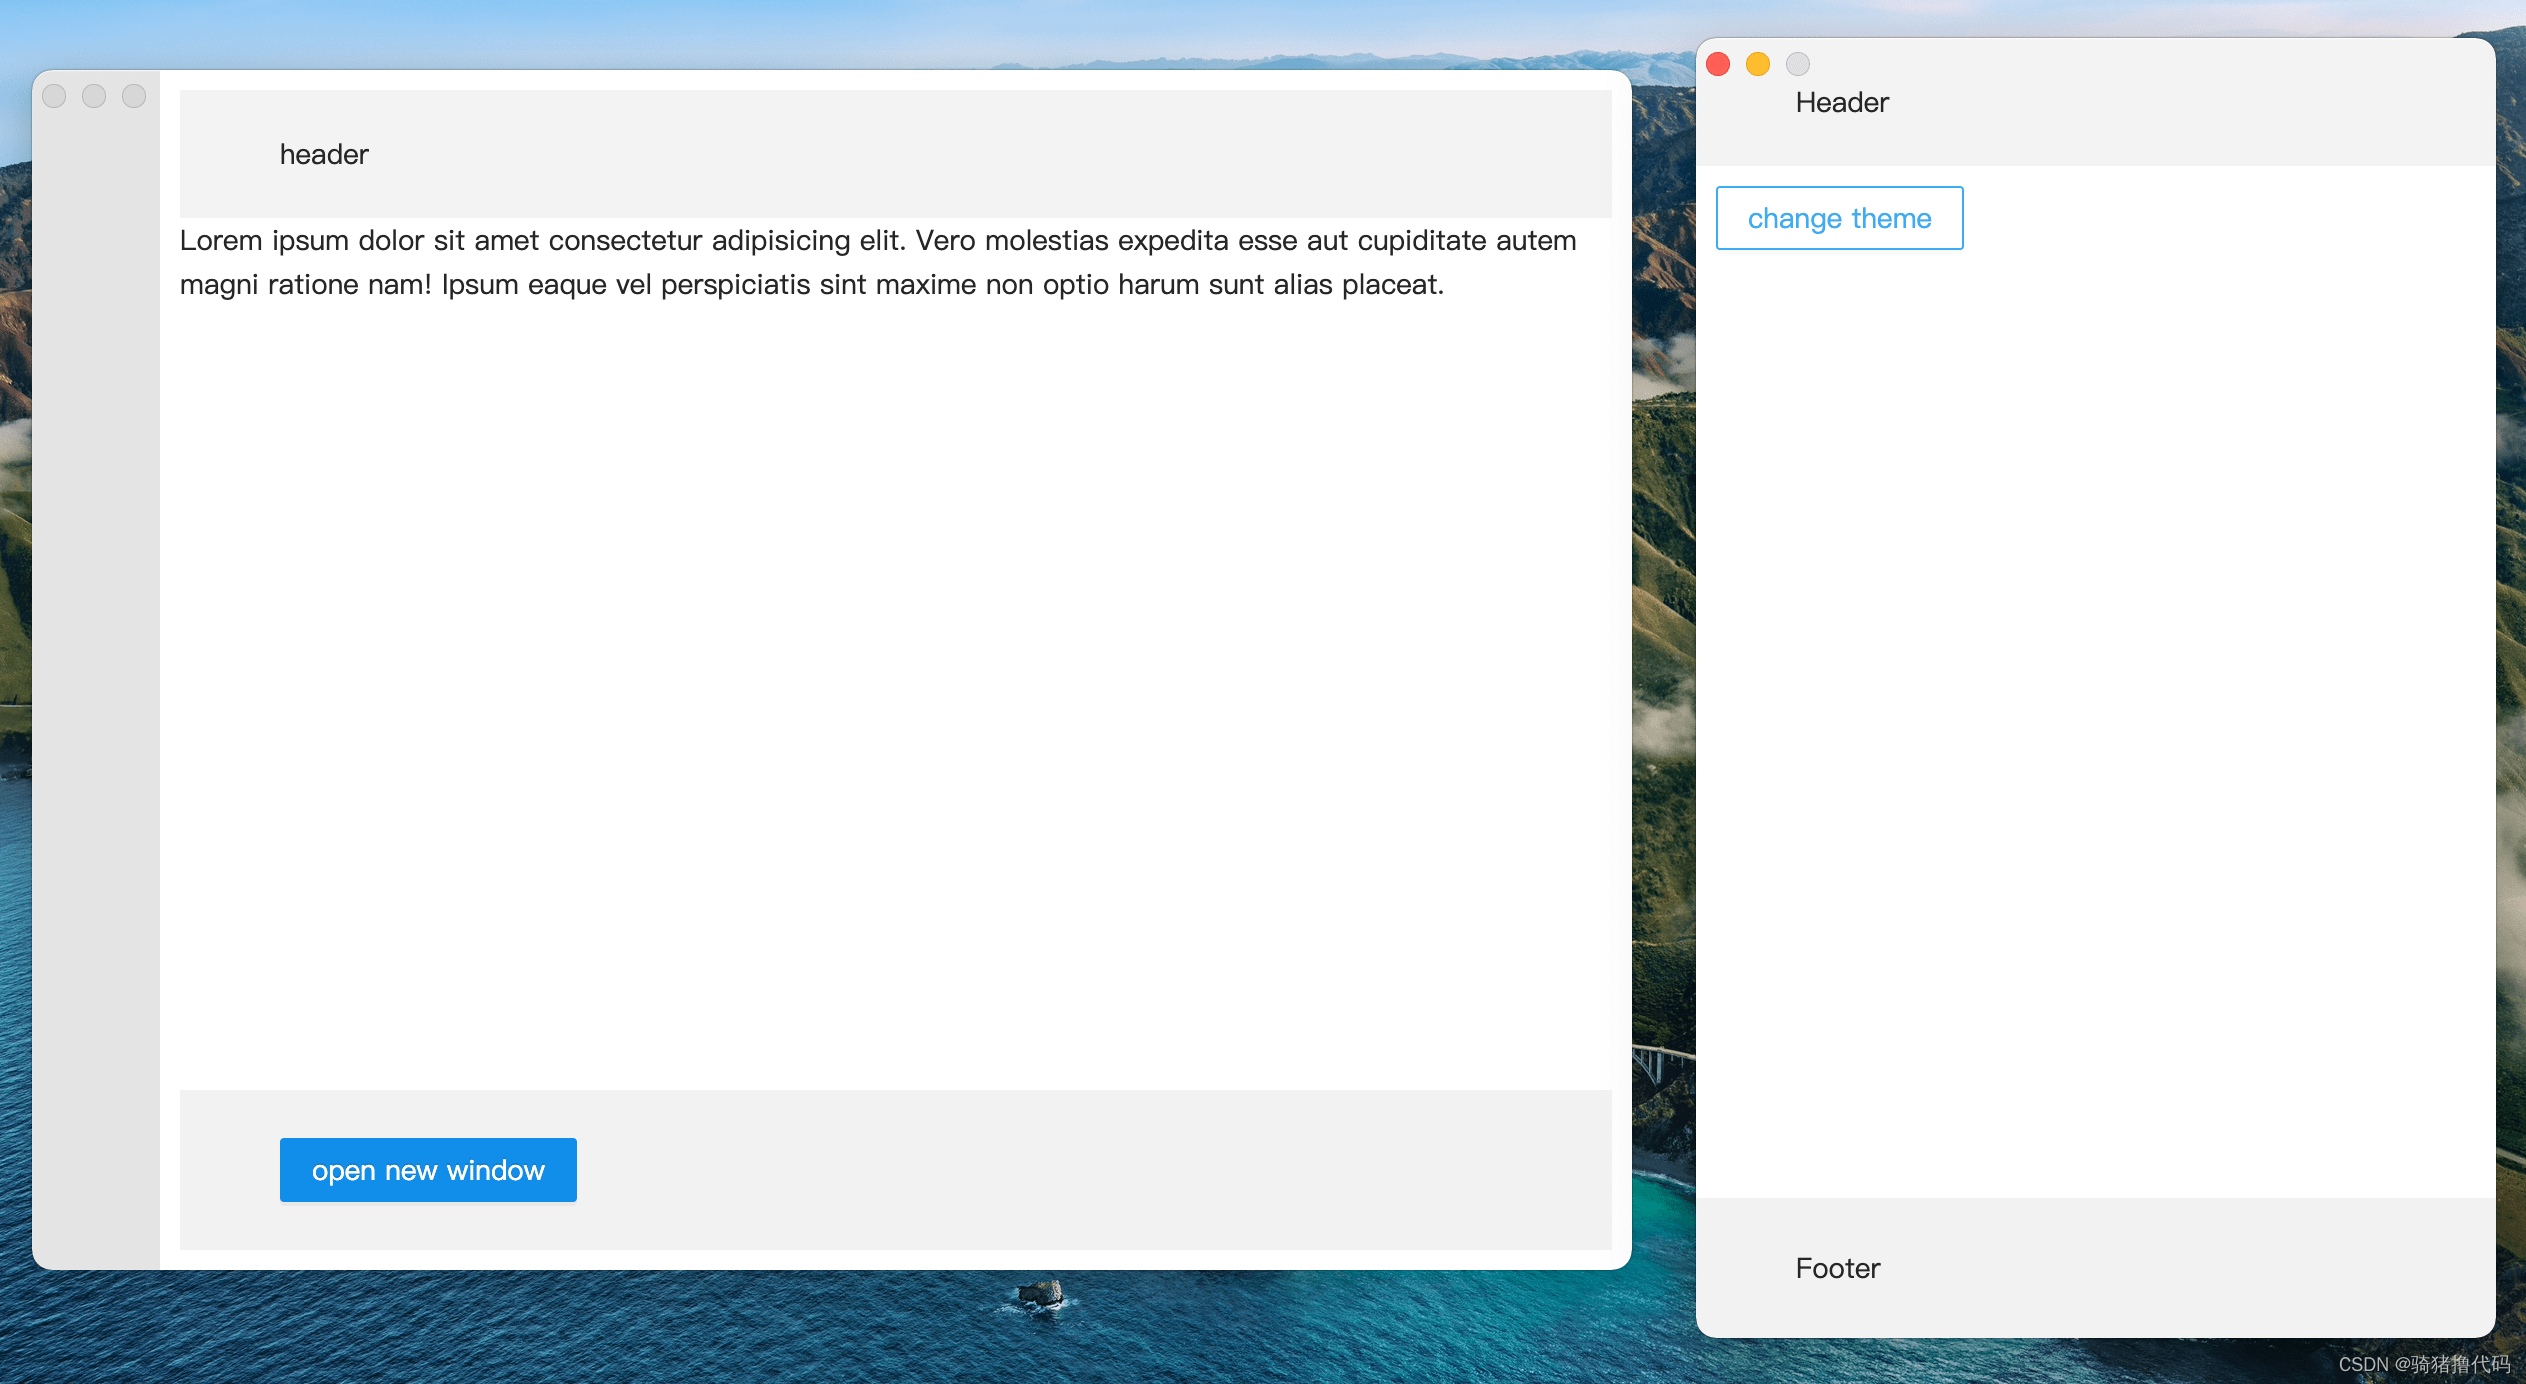This screenshot has height=1384, width=2526.
Task: Click empty gray header bar right of header text
Action: (990, 154)
